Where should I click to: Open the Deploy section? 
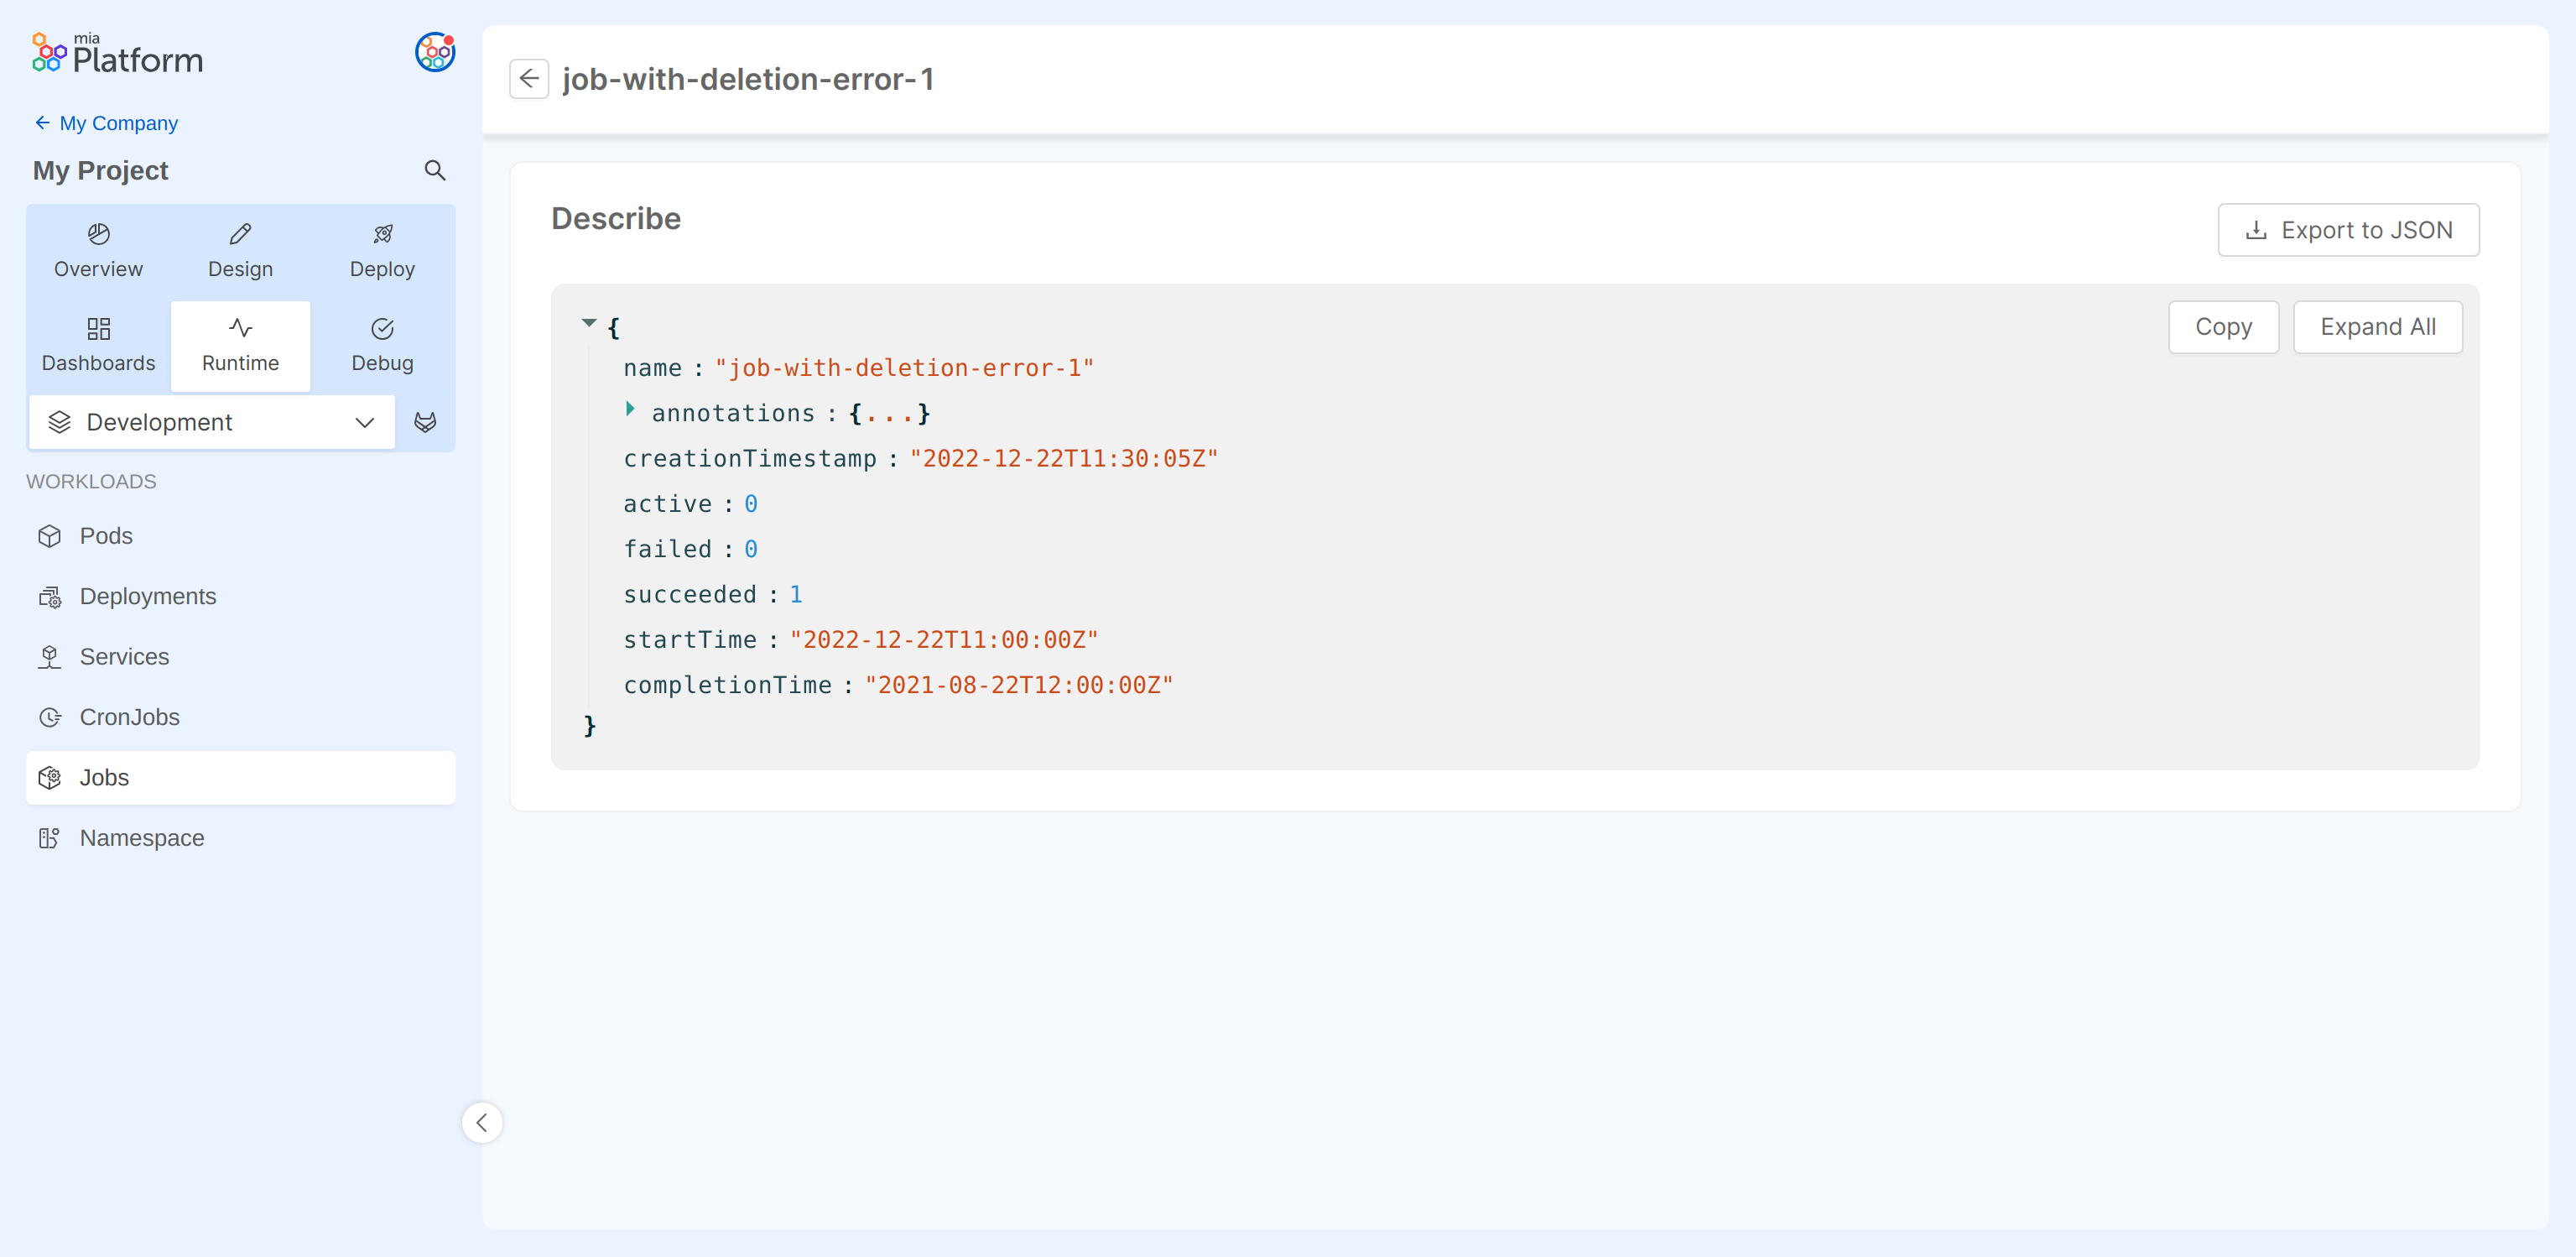click(382, 250)
